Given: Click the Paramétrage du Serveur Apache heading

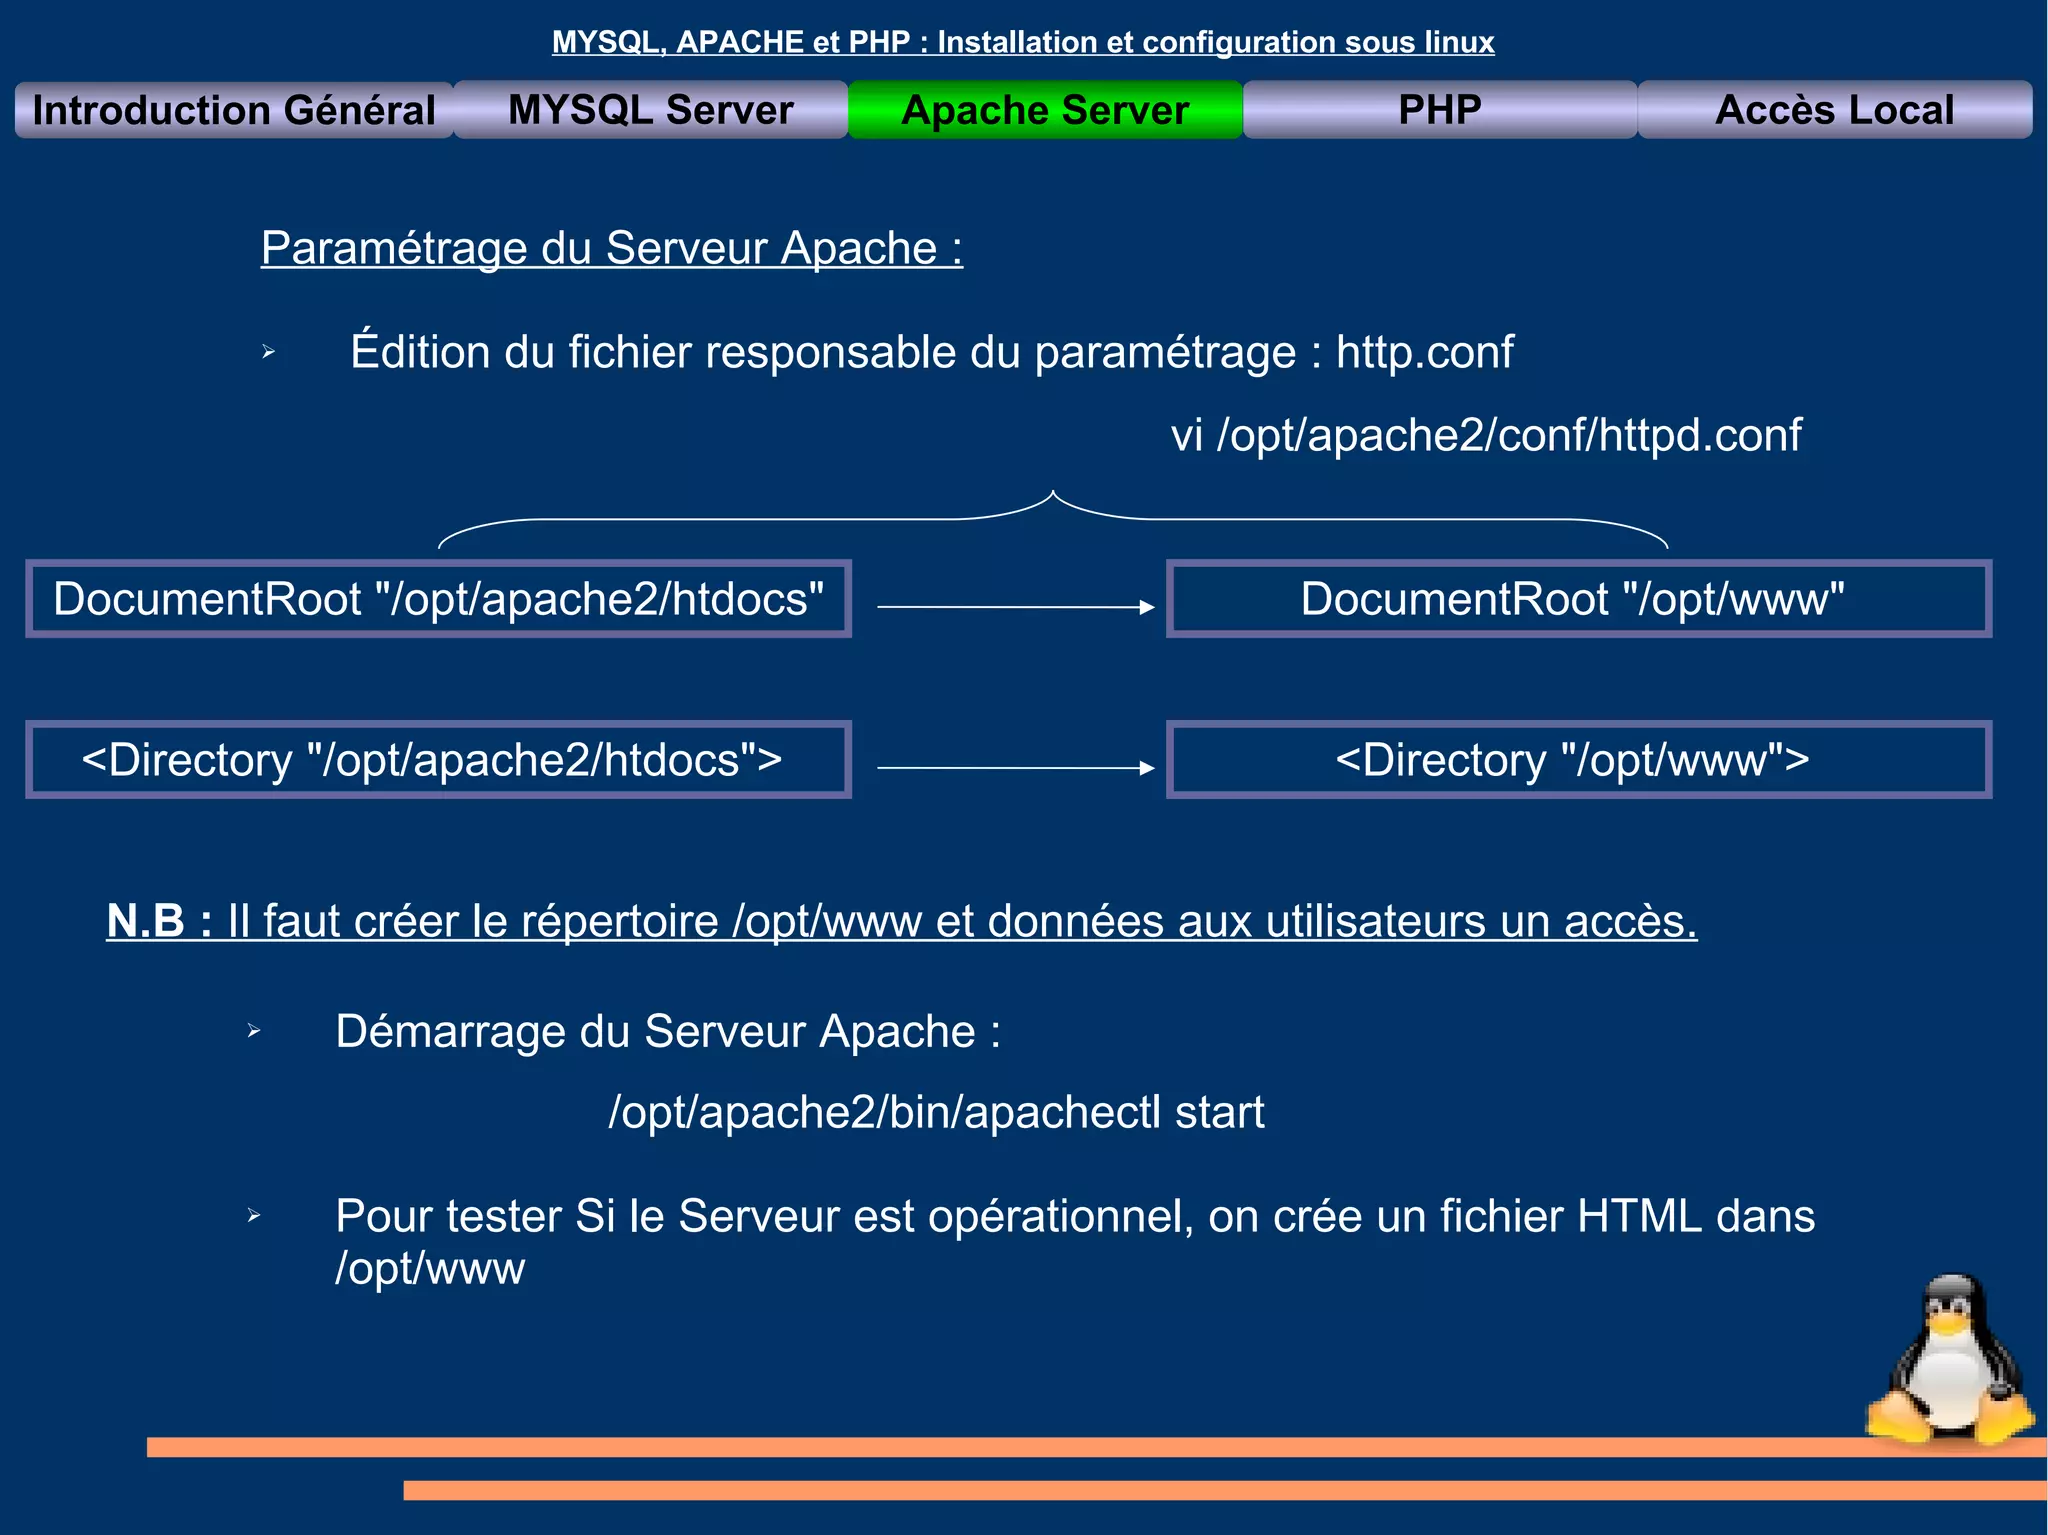Looking at the screenshot, I should (612, 248).
